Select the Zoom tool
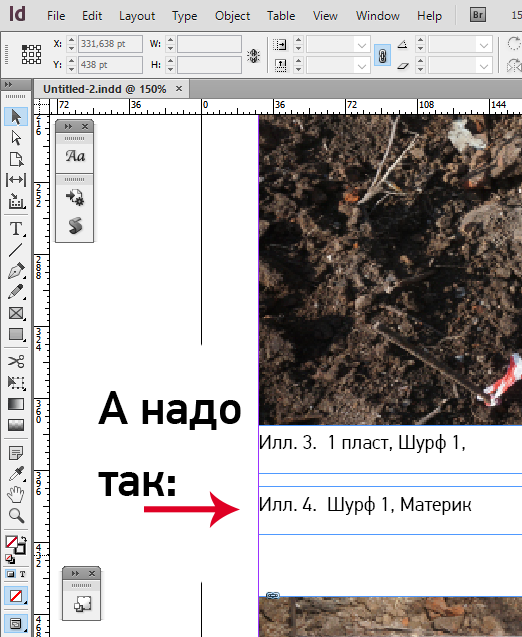This screenshot has width=522, height=637. pos(16,516)
